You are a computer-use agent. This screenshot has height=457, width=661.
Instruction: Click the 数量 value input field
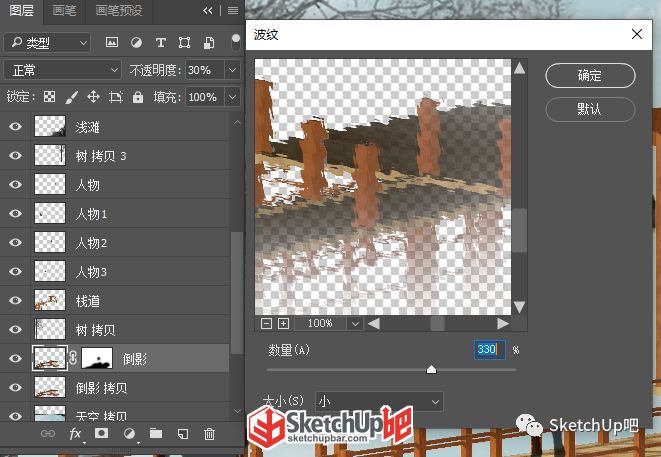click(490, 349)
